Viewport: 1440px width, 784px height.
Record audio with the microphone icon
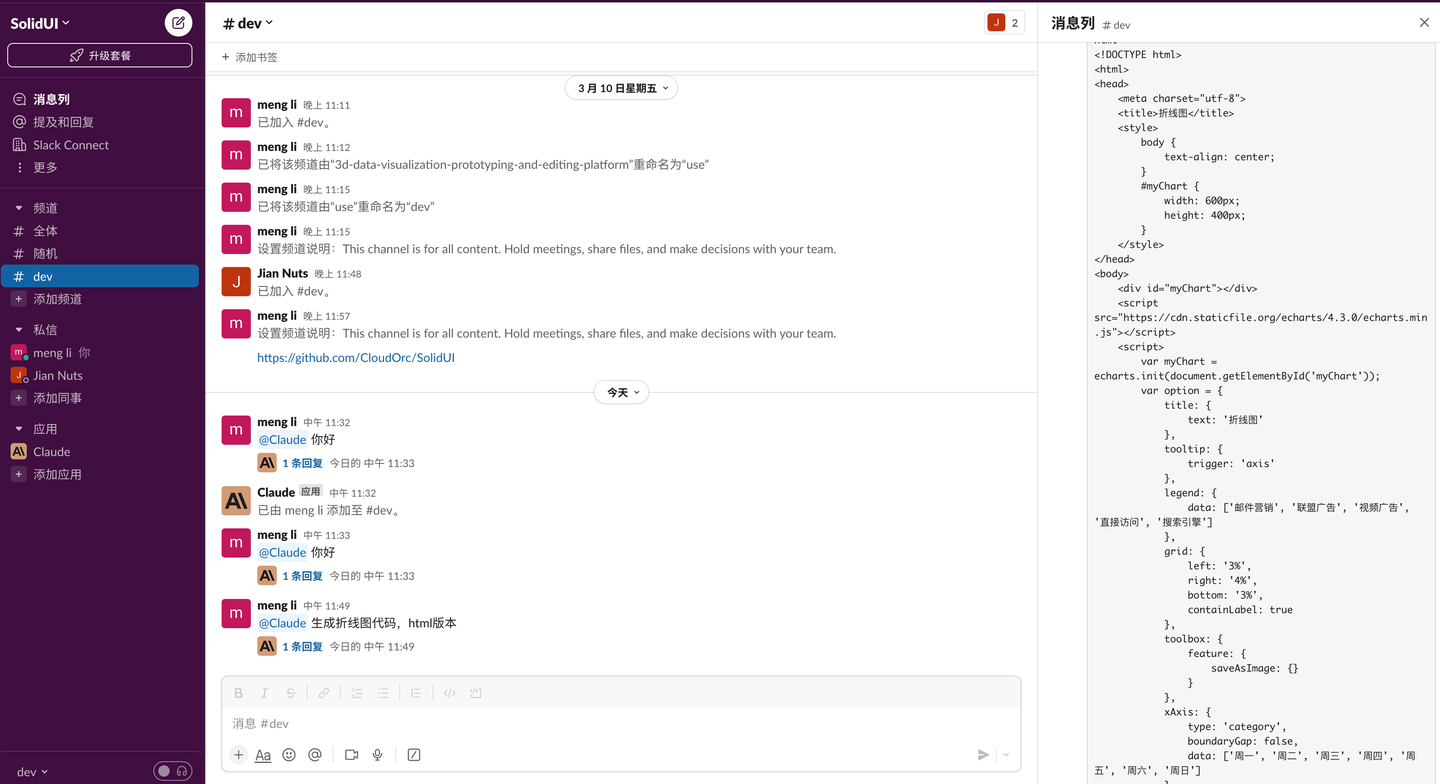[x=377, y=755]
